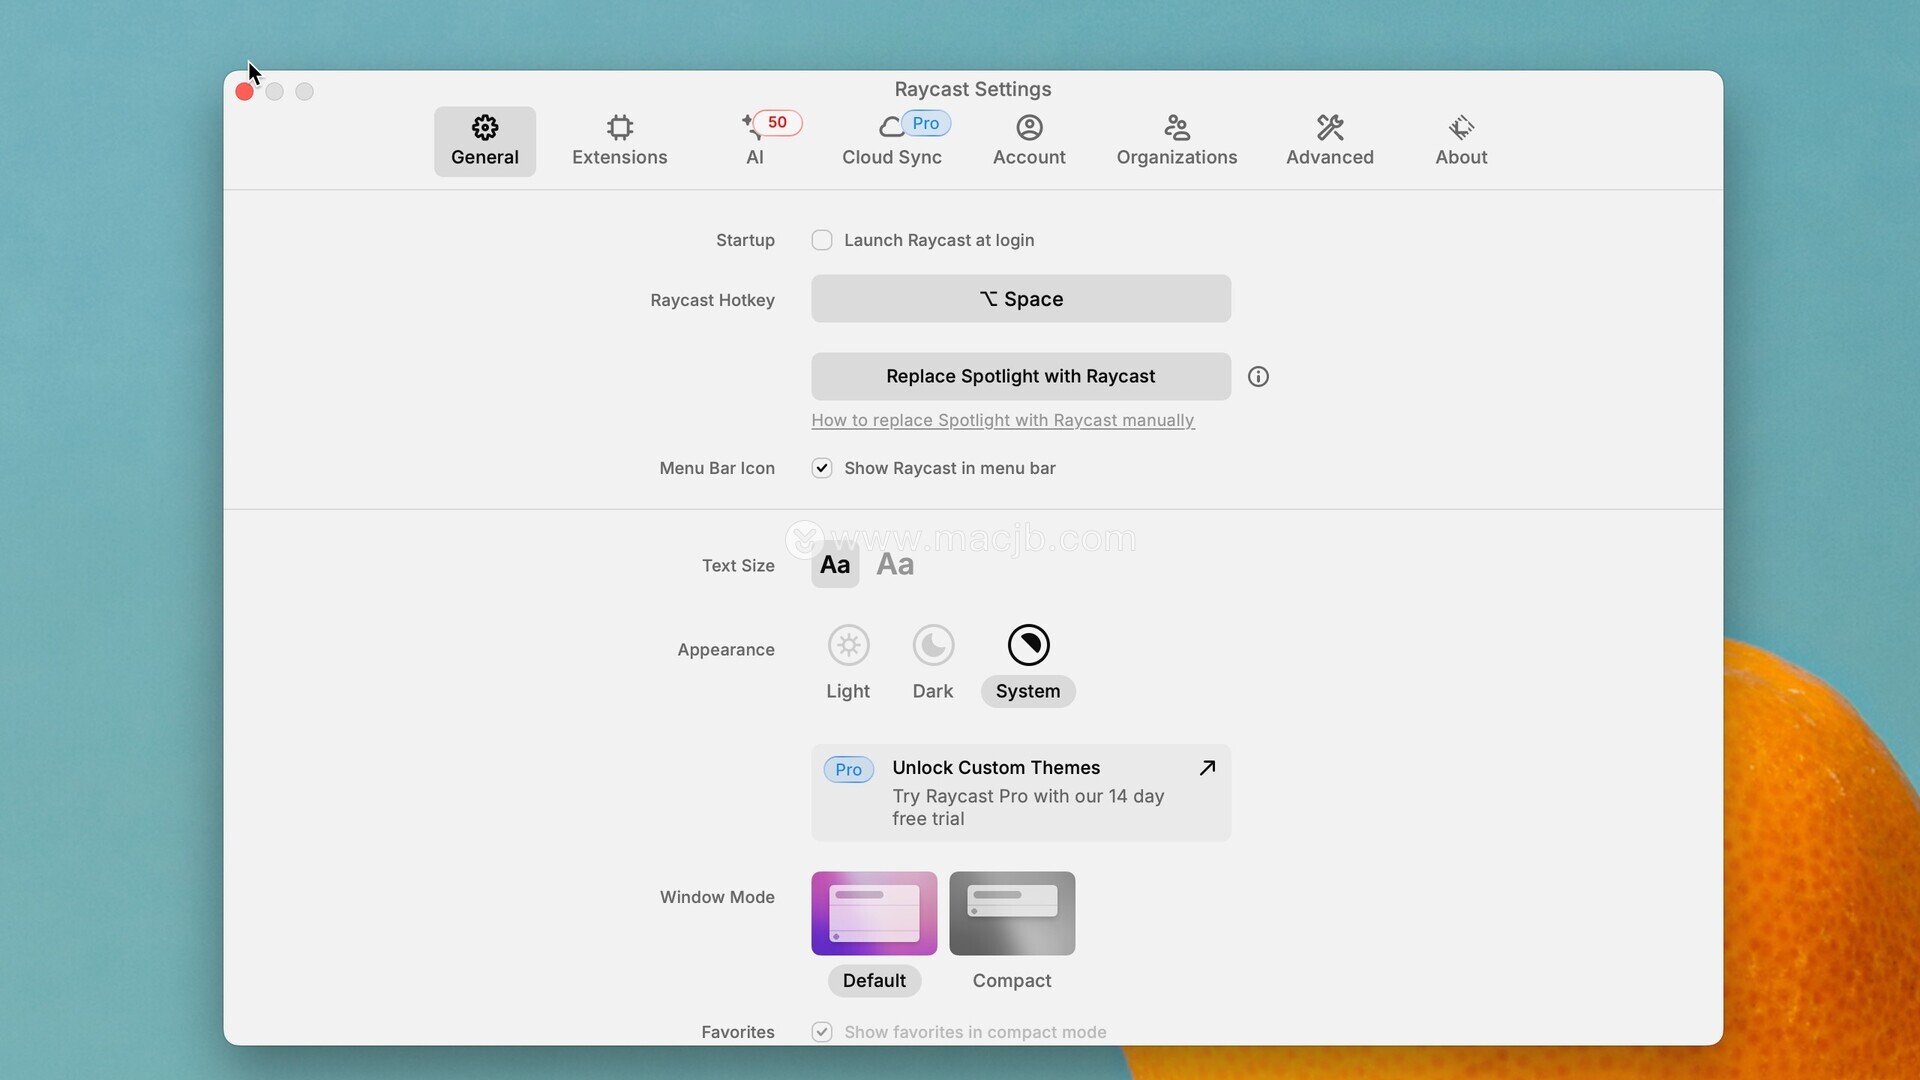Close the Raycast Settings window
Image resolution: width=1920 pixels, height=1080 pixels.
pyautogui.click(x=244, y=92)
